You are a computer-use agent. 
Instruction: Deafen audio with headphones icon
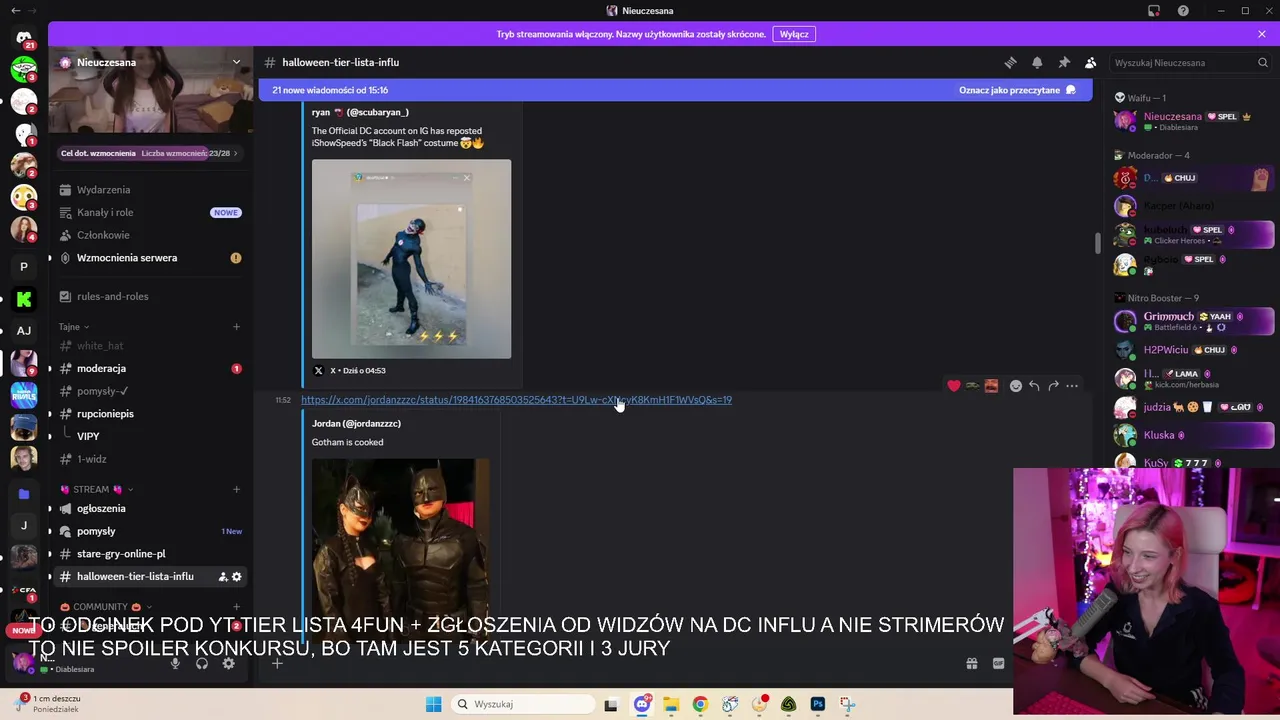[x=202, y=663]
